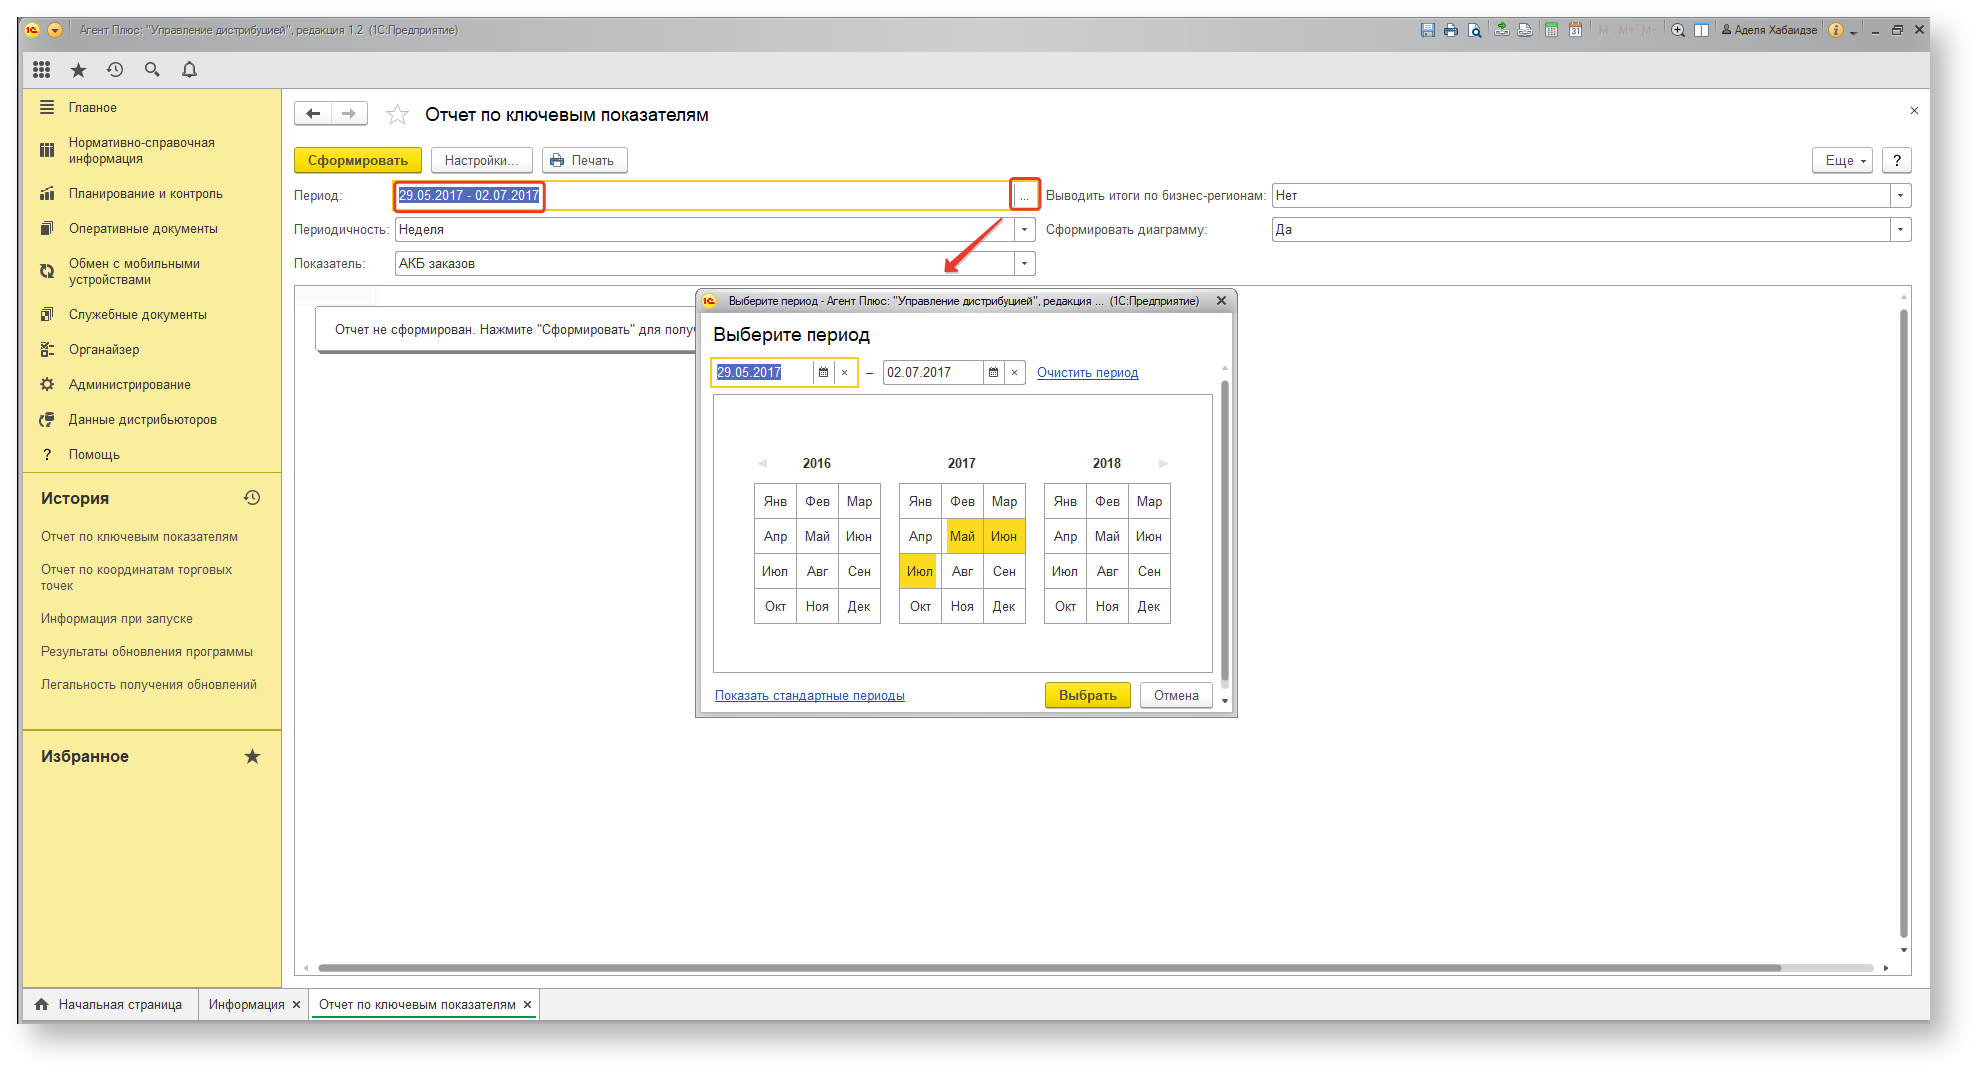Switch to Начальная страница tab
This screenshot has width=1978, height=1072.
109,1004
